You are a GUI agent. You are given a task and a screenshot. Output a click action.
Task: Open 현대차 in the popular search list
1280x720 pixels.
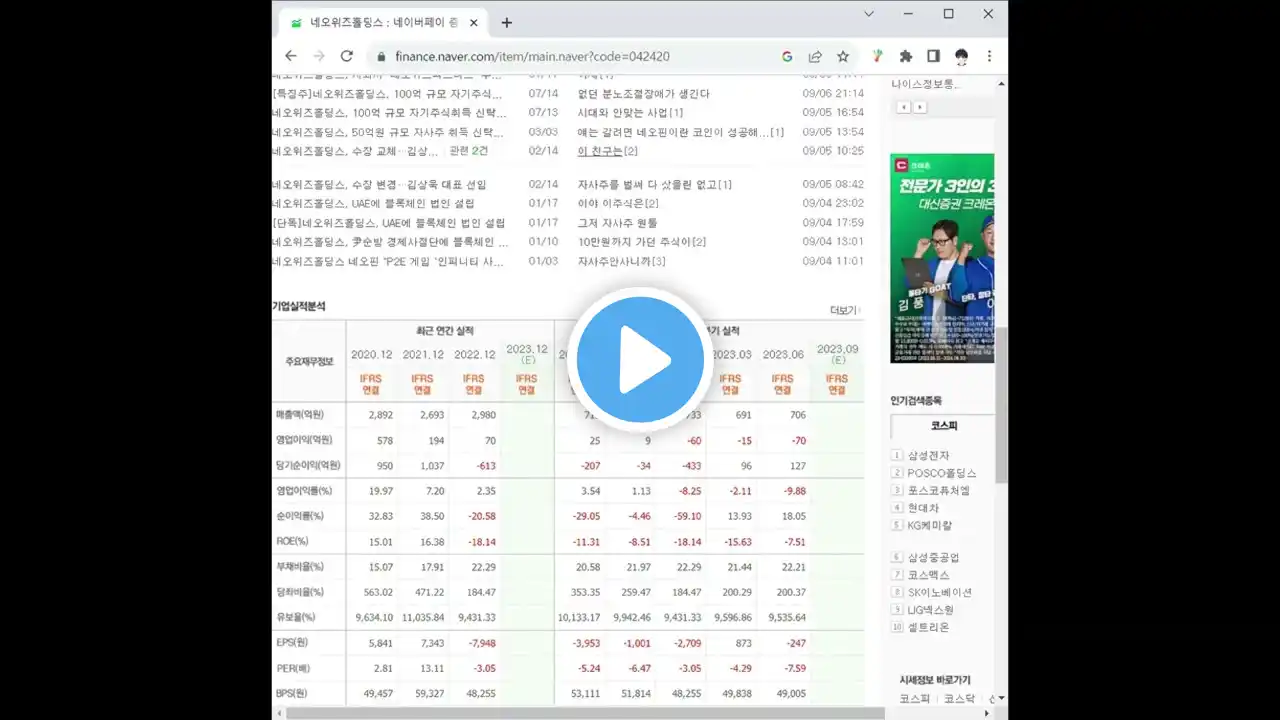click(923, 508)
